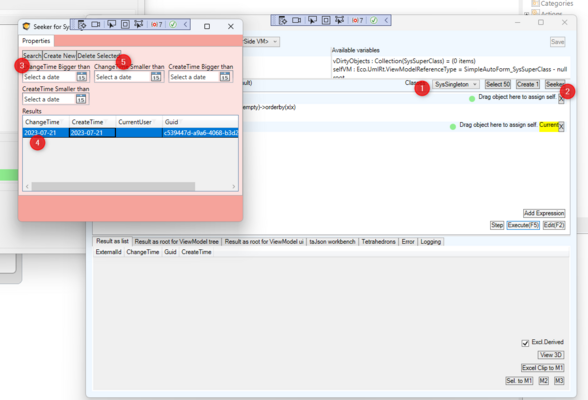
Task: Click the Delete Selected button
Action: [98, 55]
